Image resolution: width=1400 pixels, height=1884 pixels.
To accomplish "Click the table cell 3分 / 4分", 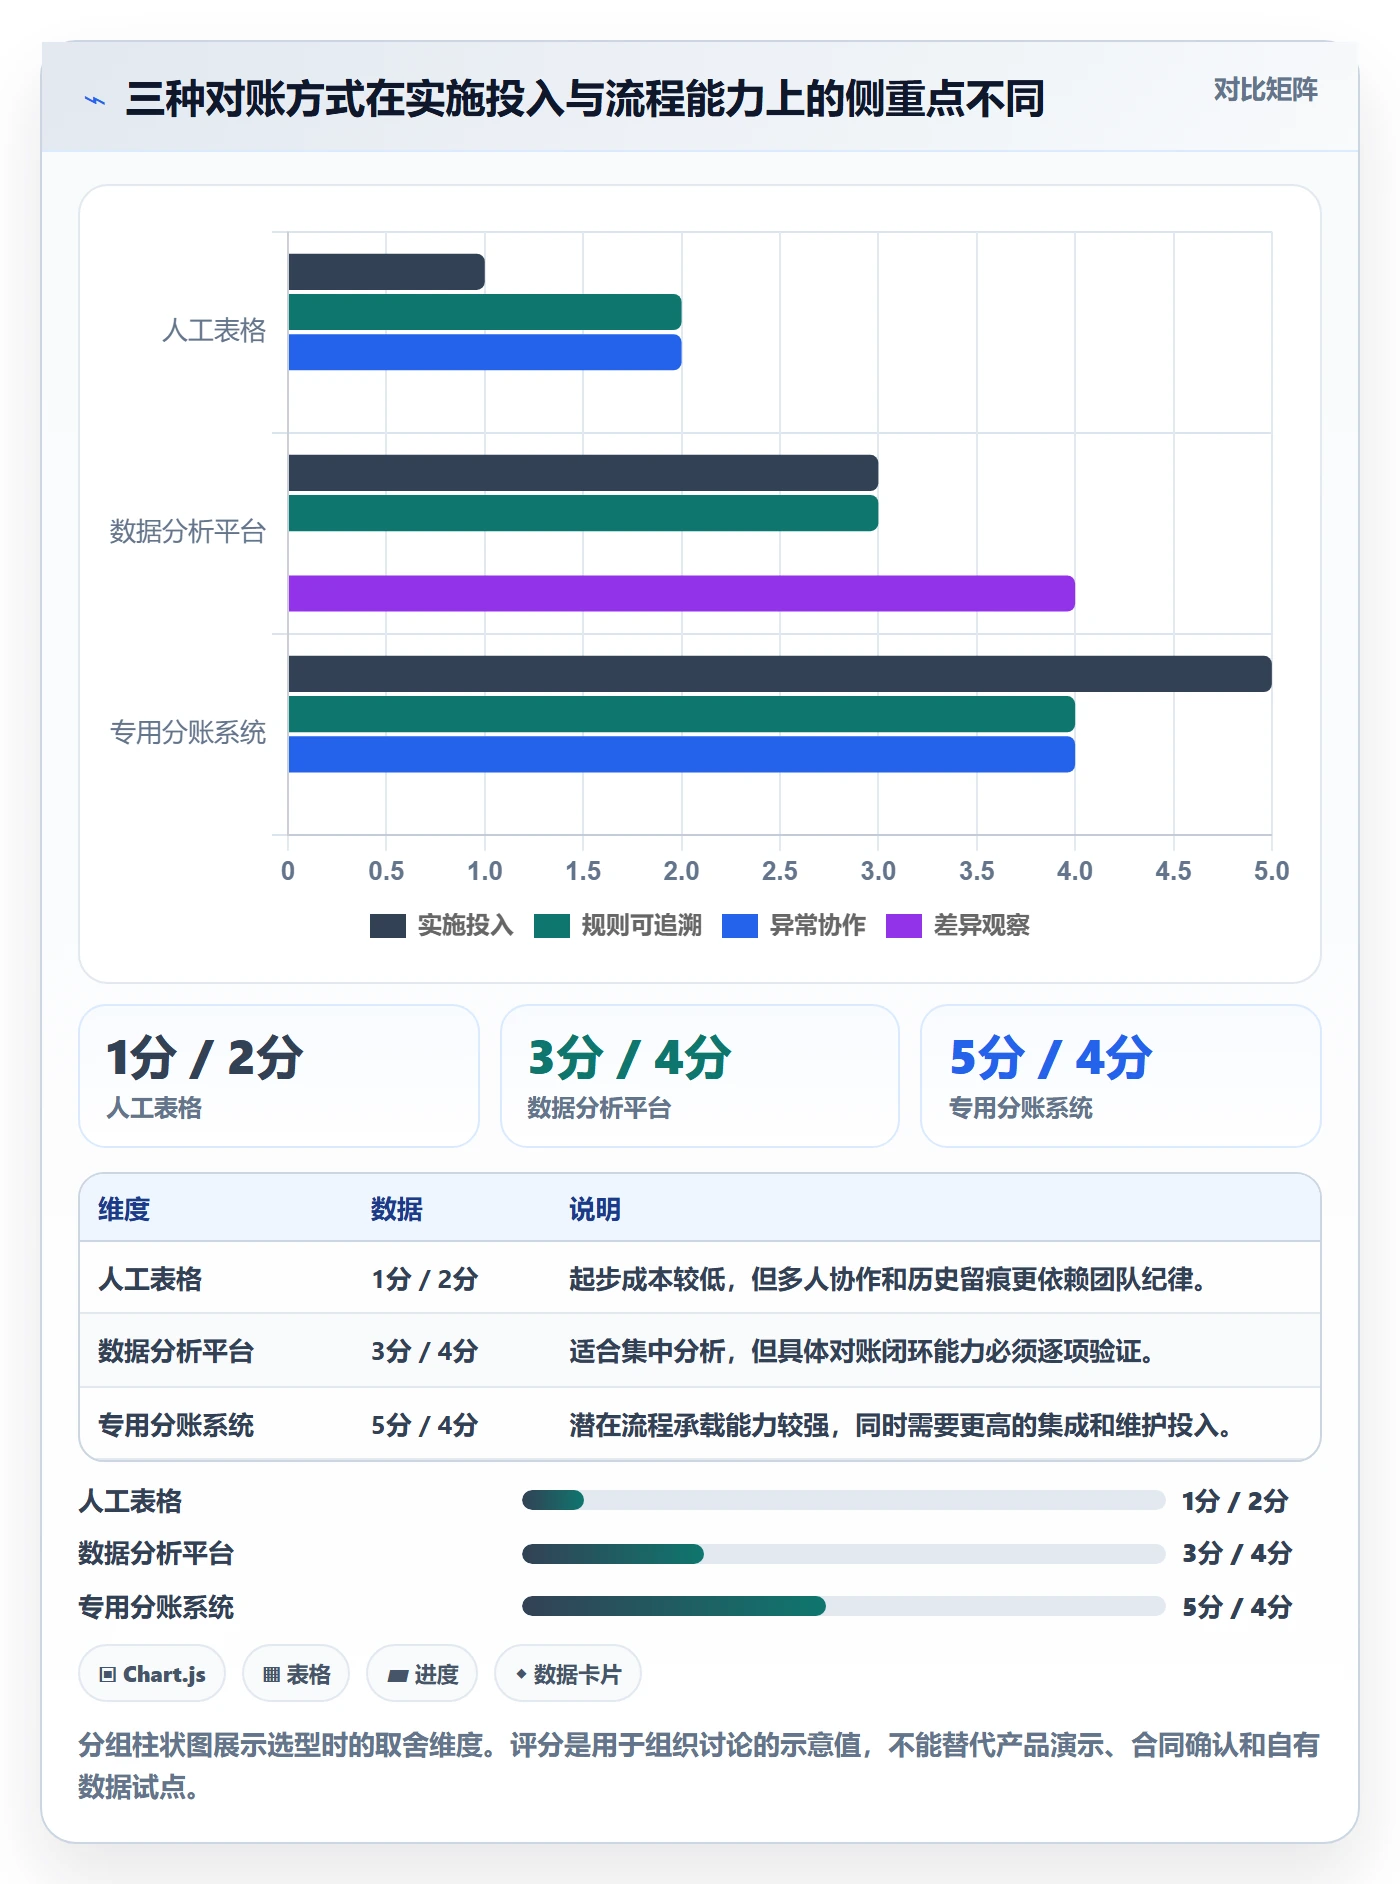I will [x=424, y=1351].
